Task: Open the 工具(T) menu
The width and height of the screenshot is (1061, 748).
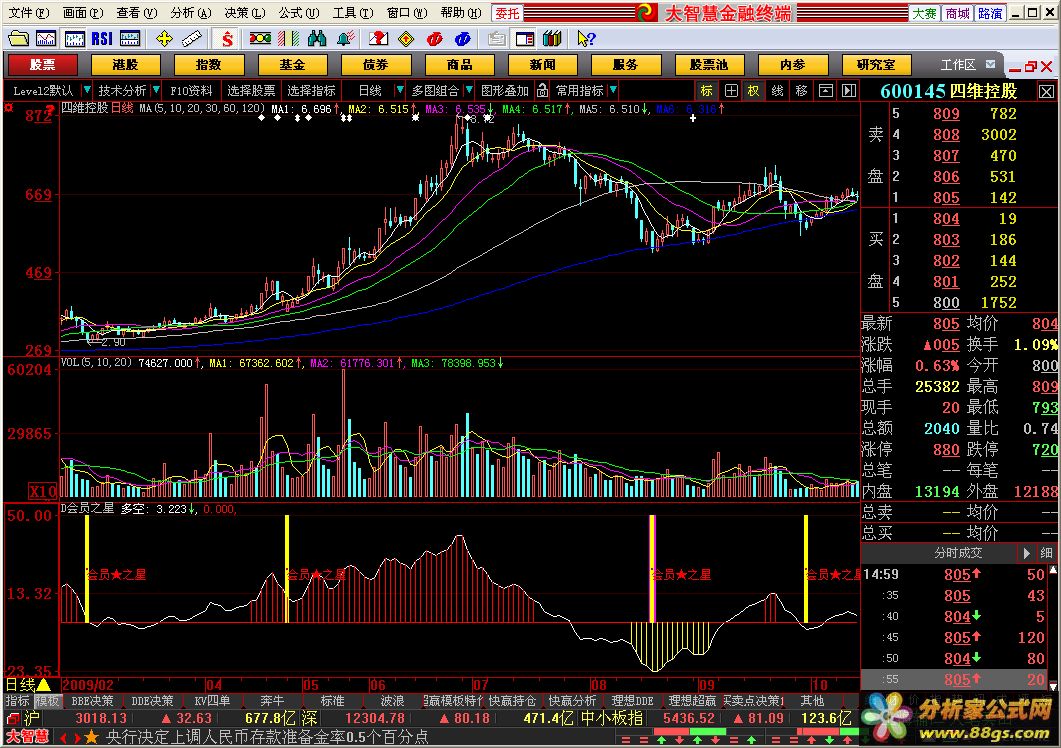Action: pyautogui.click(x=353, y=13)
